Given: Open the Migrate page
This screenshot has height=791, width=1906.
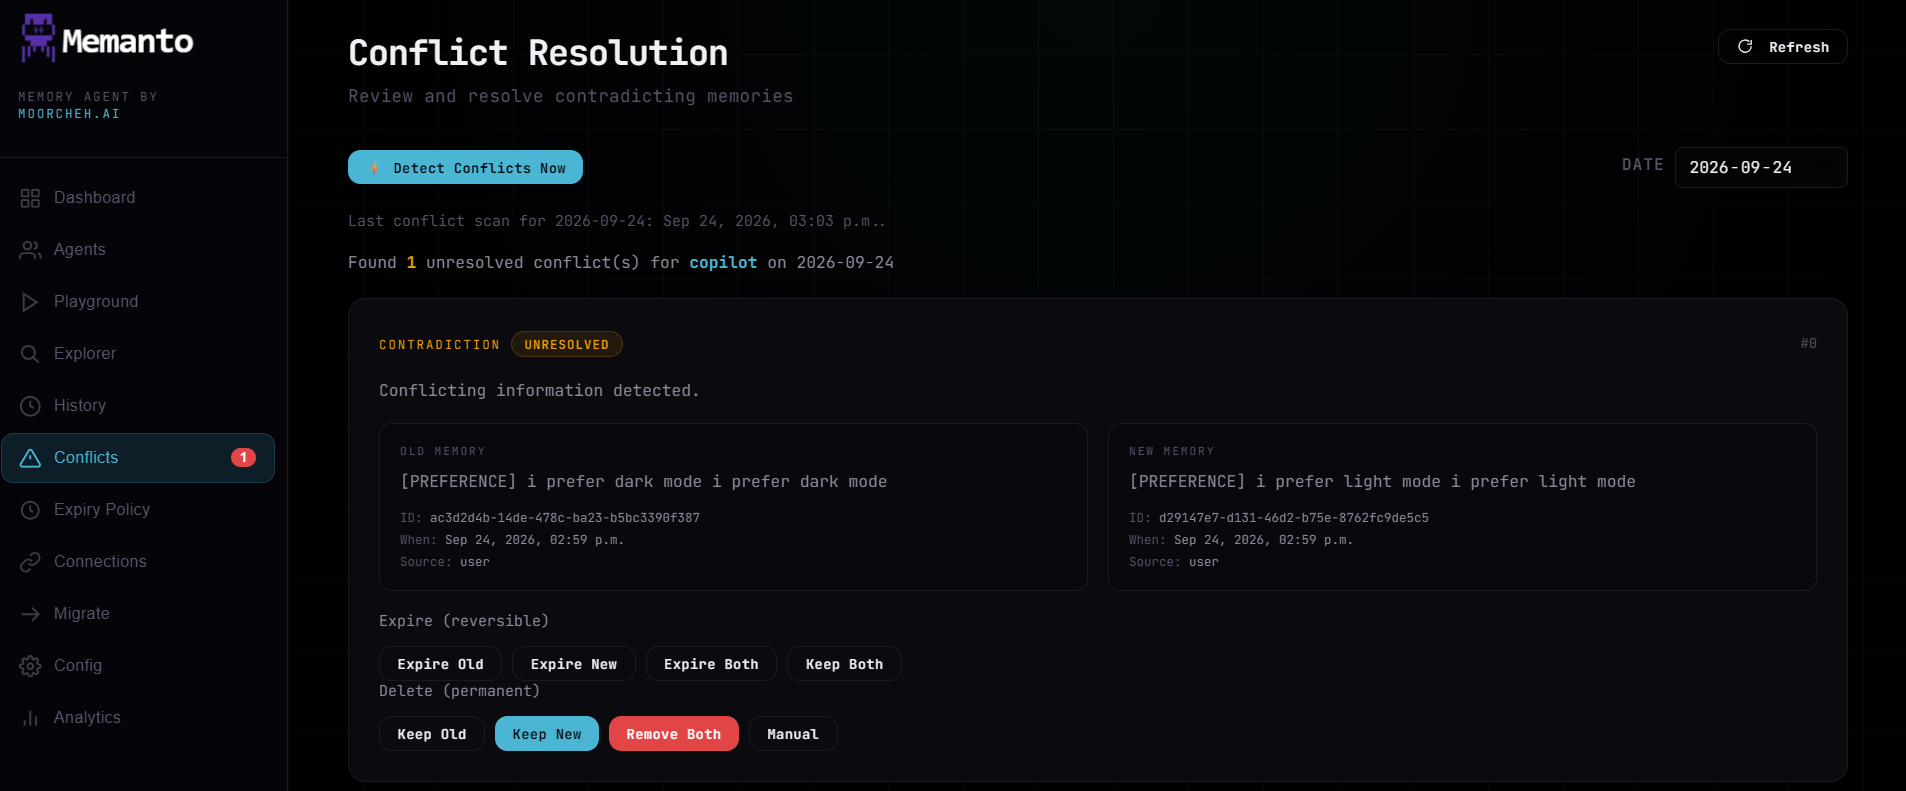Looking at the screenshot, I should coord(138,614).
